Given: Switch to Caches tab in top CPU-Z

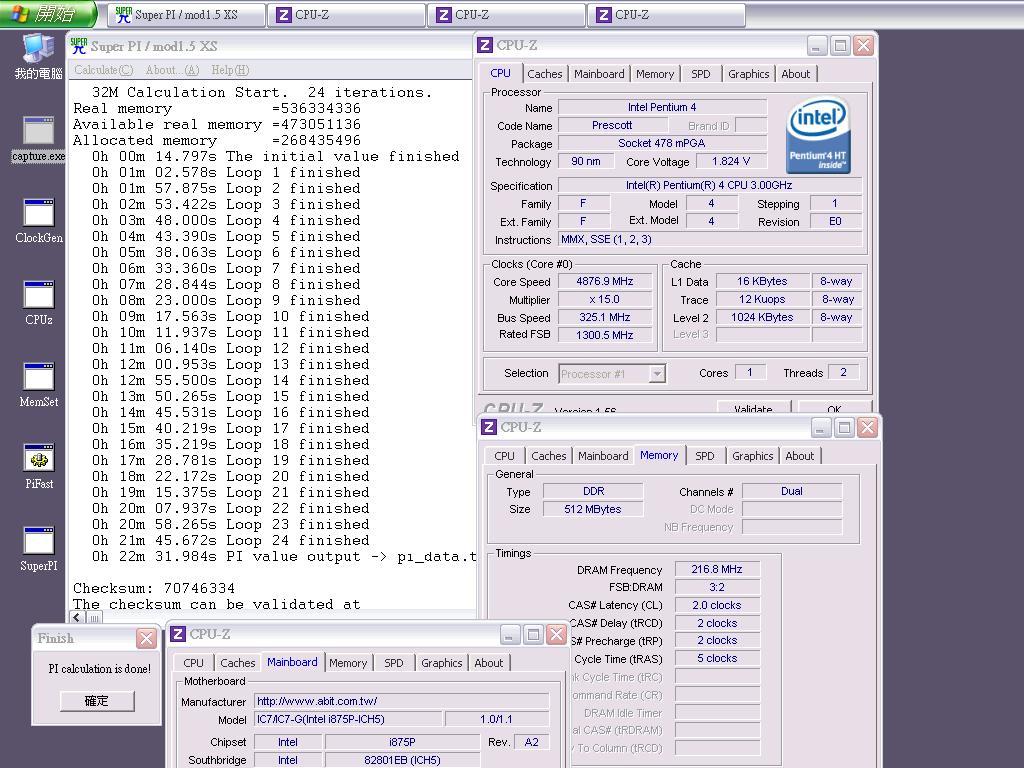Looking at the screenshot, I should point(545,74).
